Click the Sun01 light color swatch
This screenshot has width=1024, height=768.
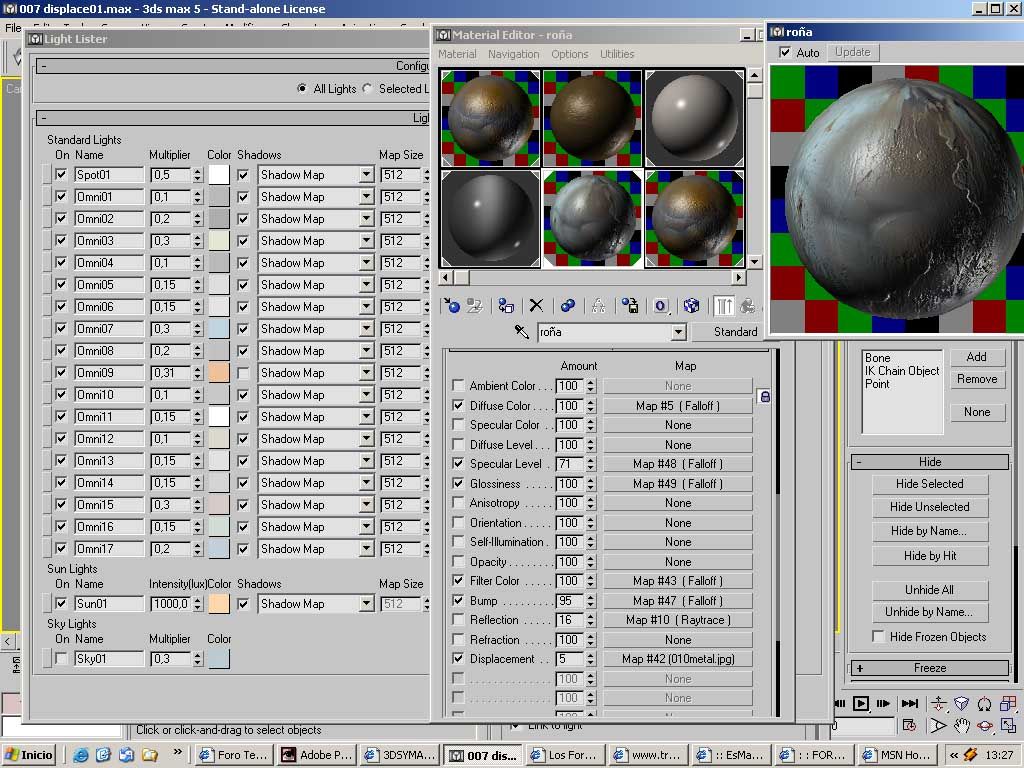(219, 604)
